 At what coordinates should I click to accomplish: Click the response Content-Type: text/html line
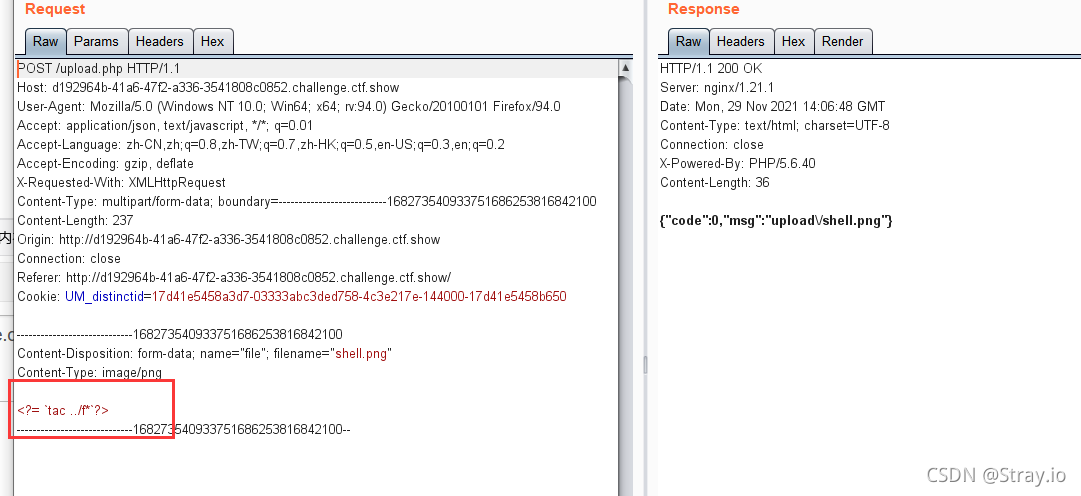[775, 126]
